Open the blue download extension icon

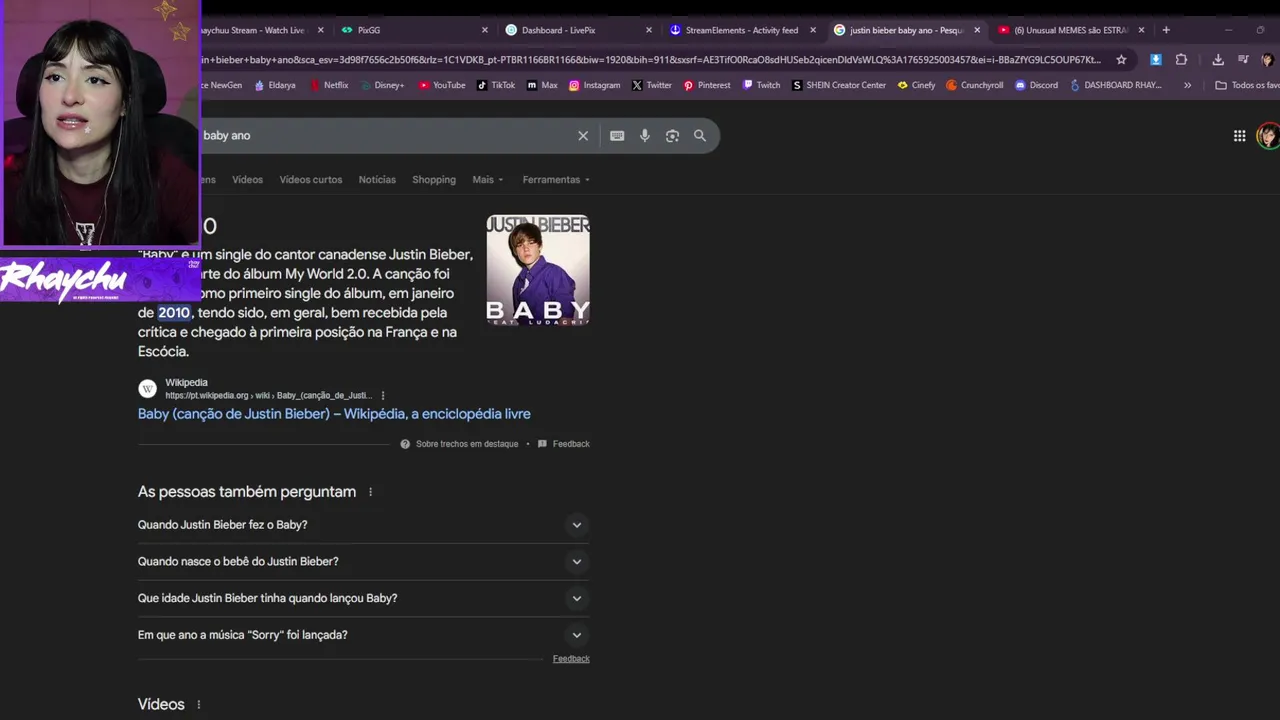[1156, 60]
